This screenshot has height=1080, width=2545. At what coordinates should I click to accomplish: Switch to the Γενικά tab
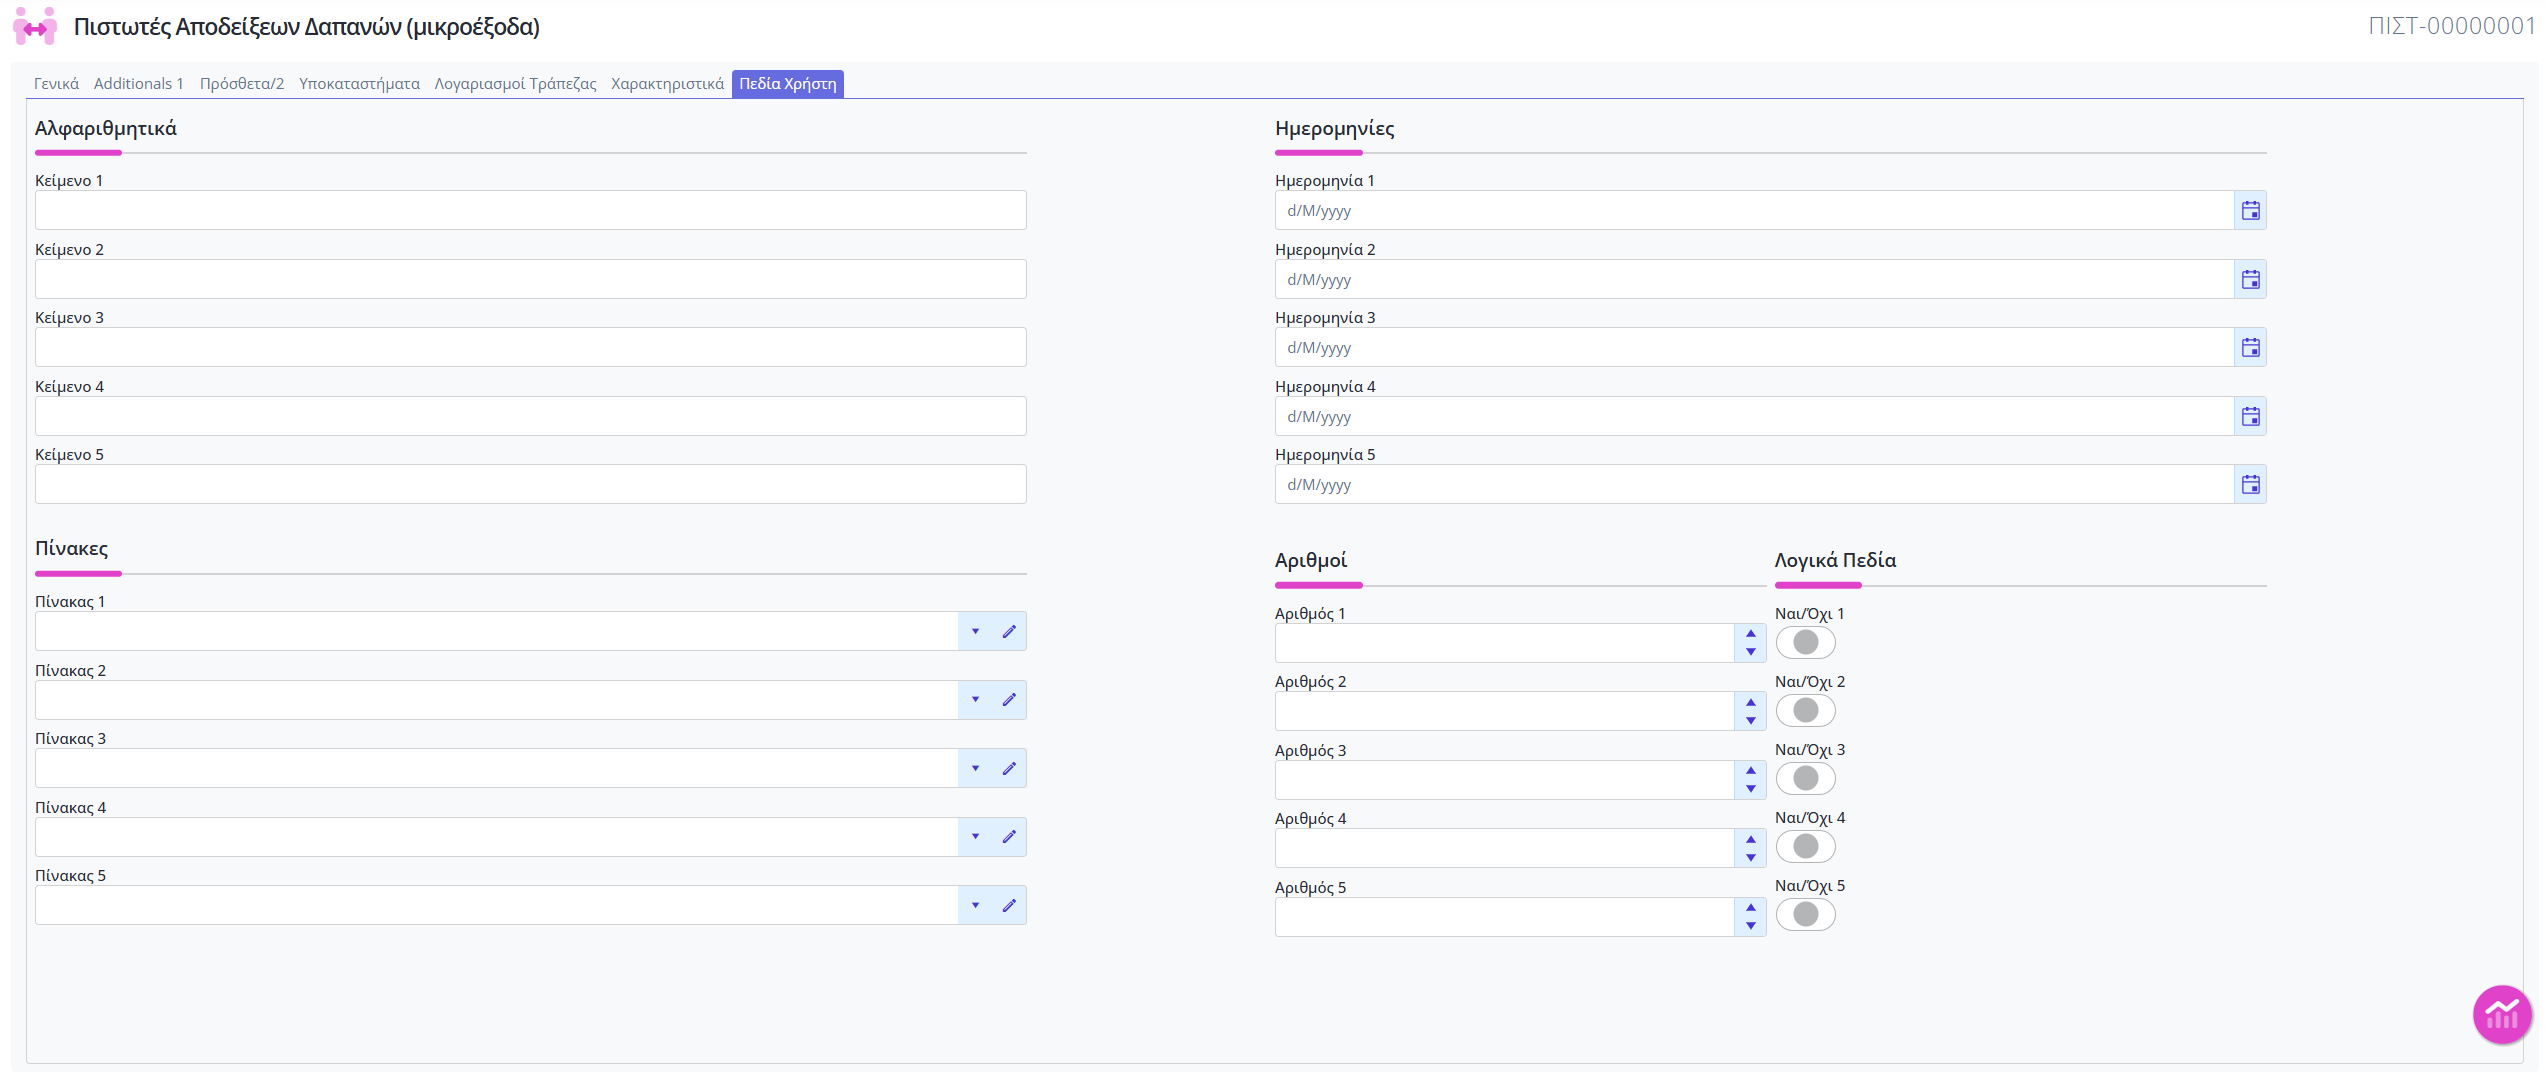[56, 84]
